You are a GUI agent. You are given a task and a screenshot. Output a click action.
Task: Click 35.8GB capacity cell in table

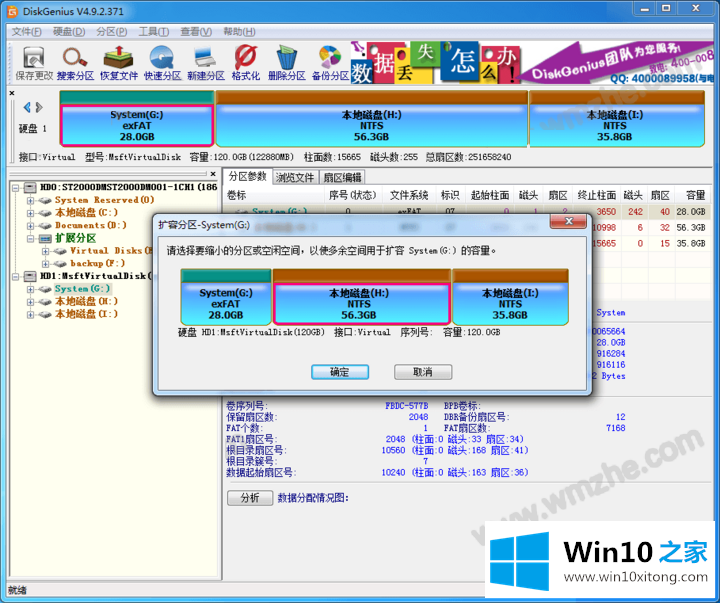coord(691,243)
